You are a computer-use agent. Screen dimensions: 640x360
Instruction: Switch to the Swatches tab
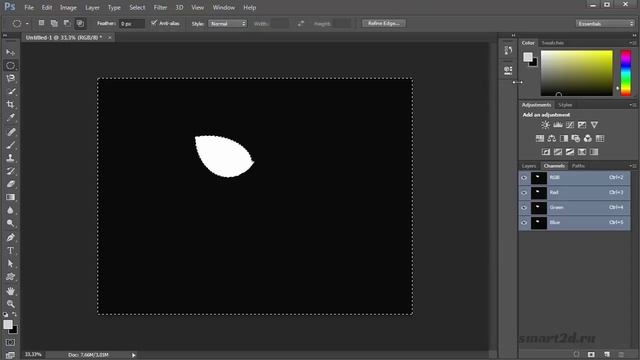(x=553, y=43)
